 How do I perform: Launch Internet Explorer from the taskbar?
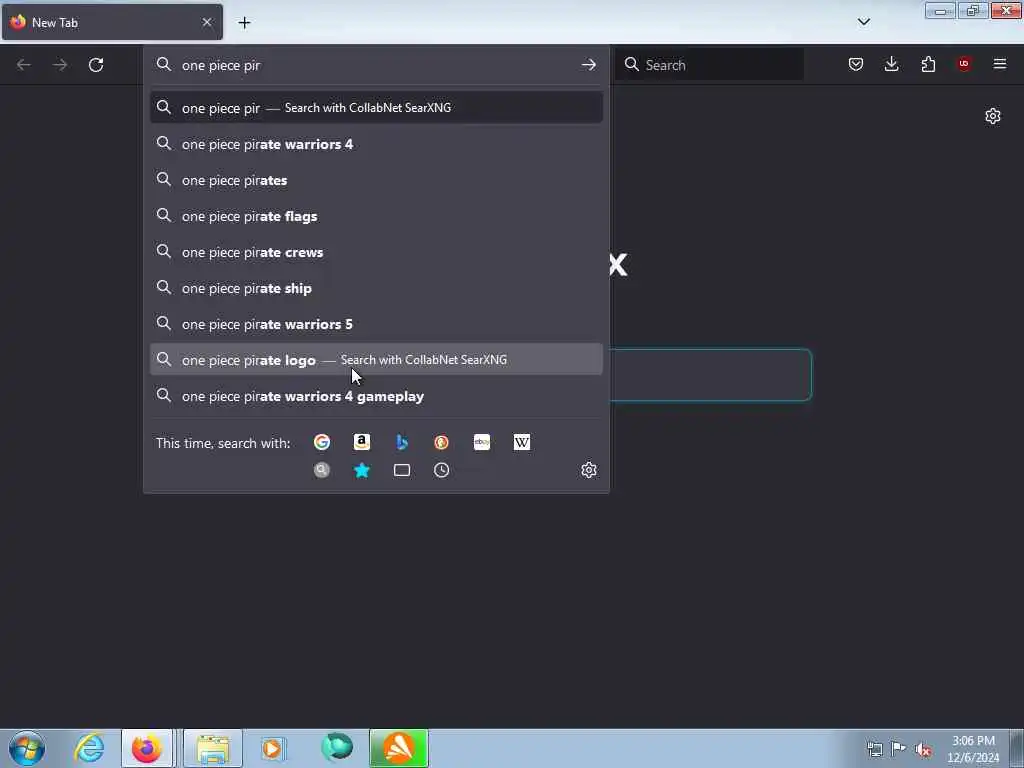pos(89,748)
